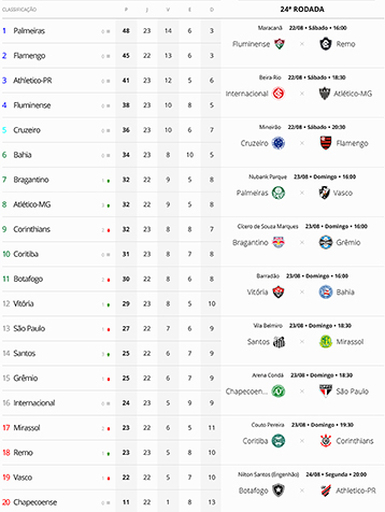The height and width of the screenshot is (512, 385).
Task: Click the green up indicator beside Bragantino
Action: click(108, 181)
